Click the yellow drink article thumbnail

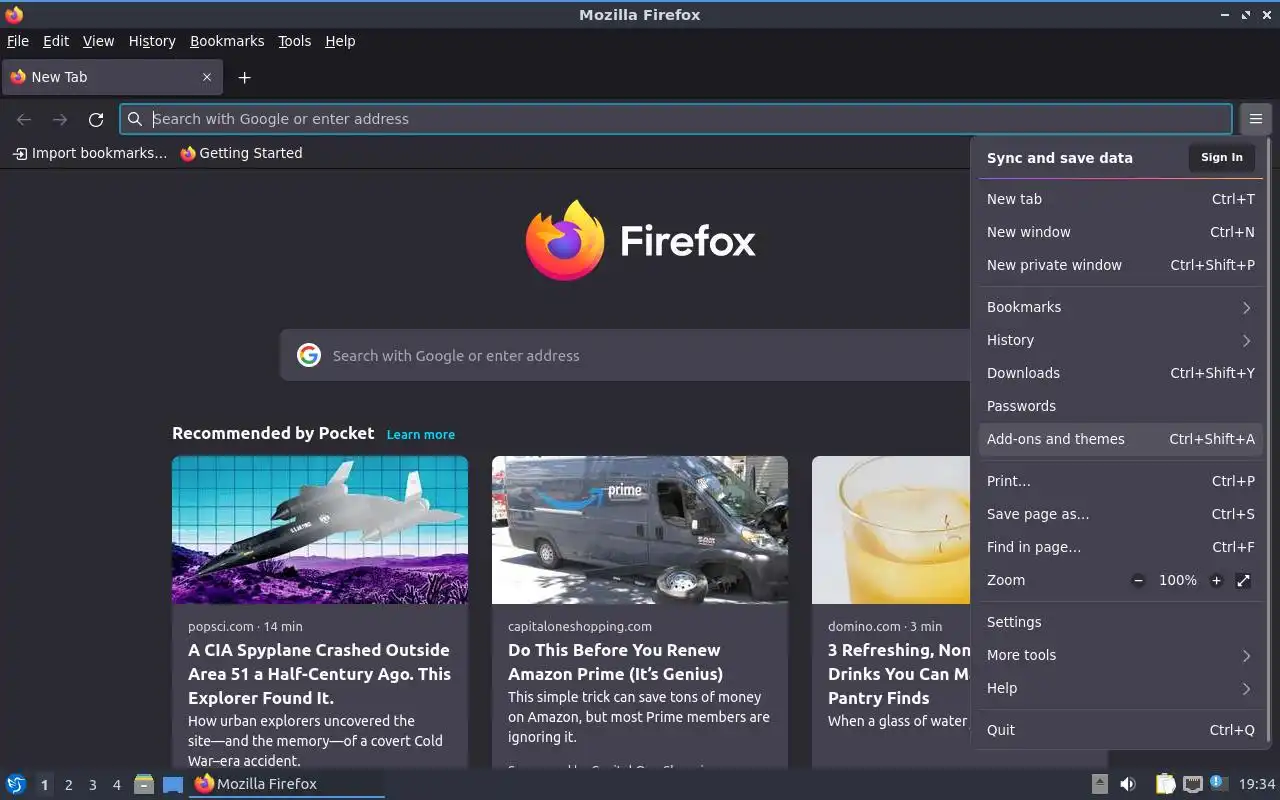(891, 530)
